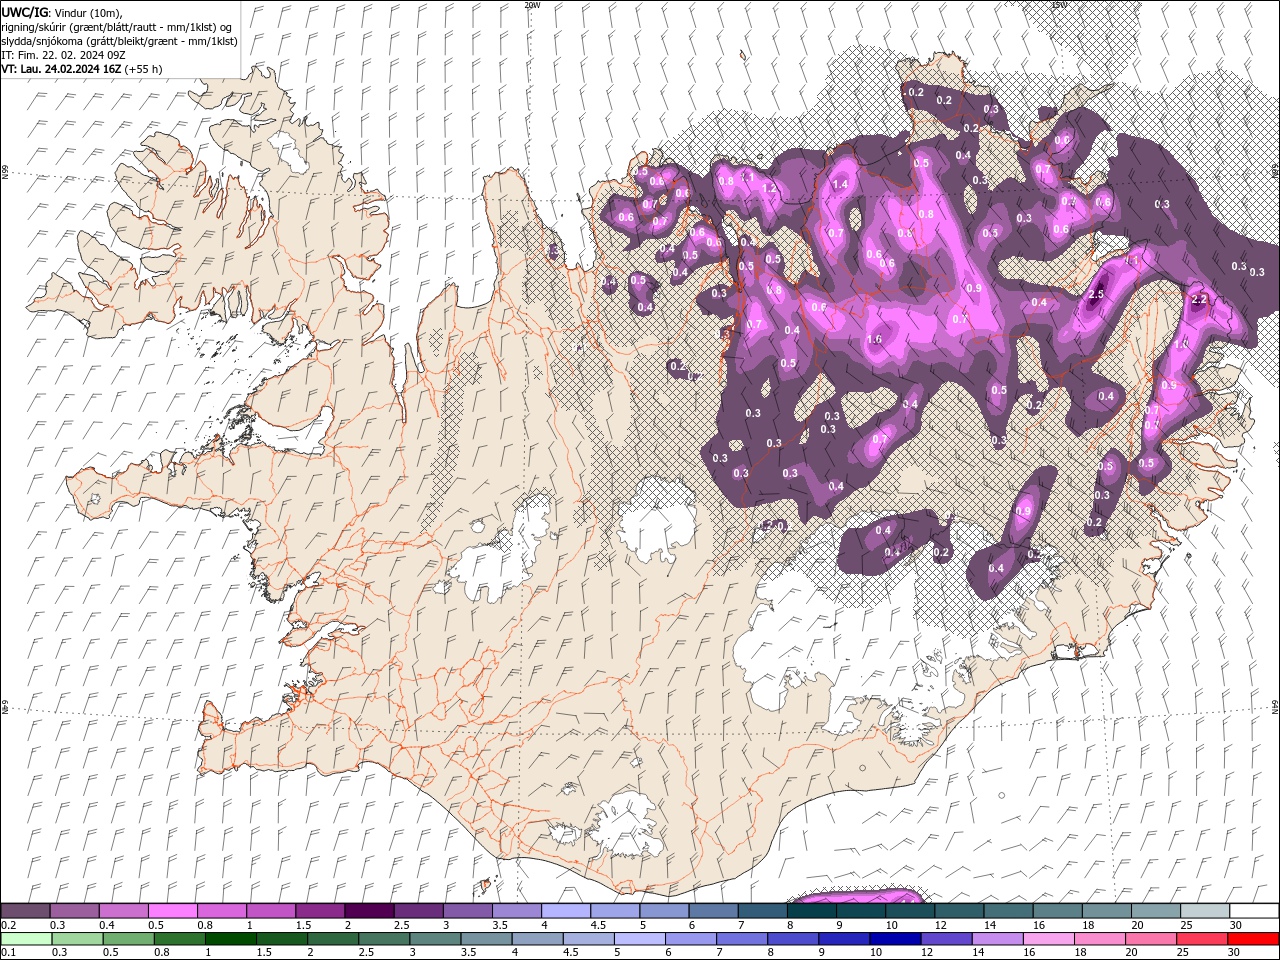Click the bright red swatch labeled 30 in bottom legend row
Screen dimensions: 1280x960
click(1252, 939)
